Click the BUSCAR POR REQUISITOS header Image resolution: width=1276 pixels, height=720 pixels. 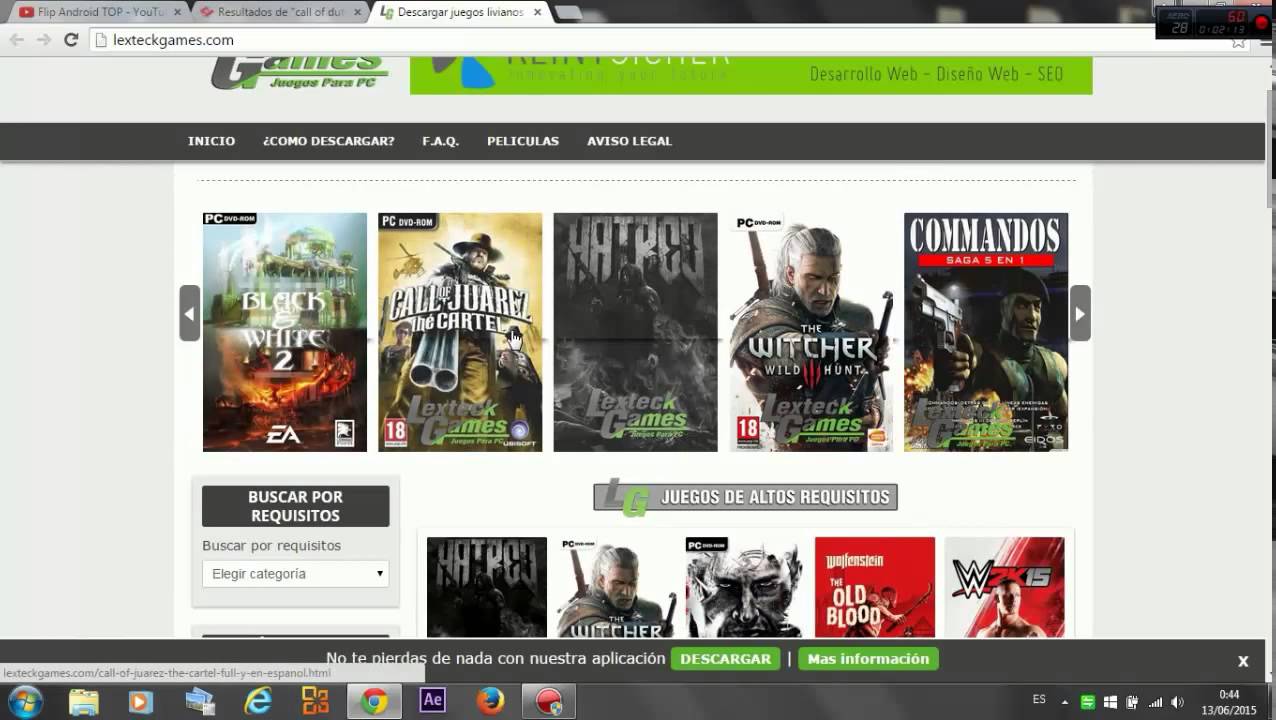pos(296,506)
